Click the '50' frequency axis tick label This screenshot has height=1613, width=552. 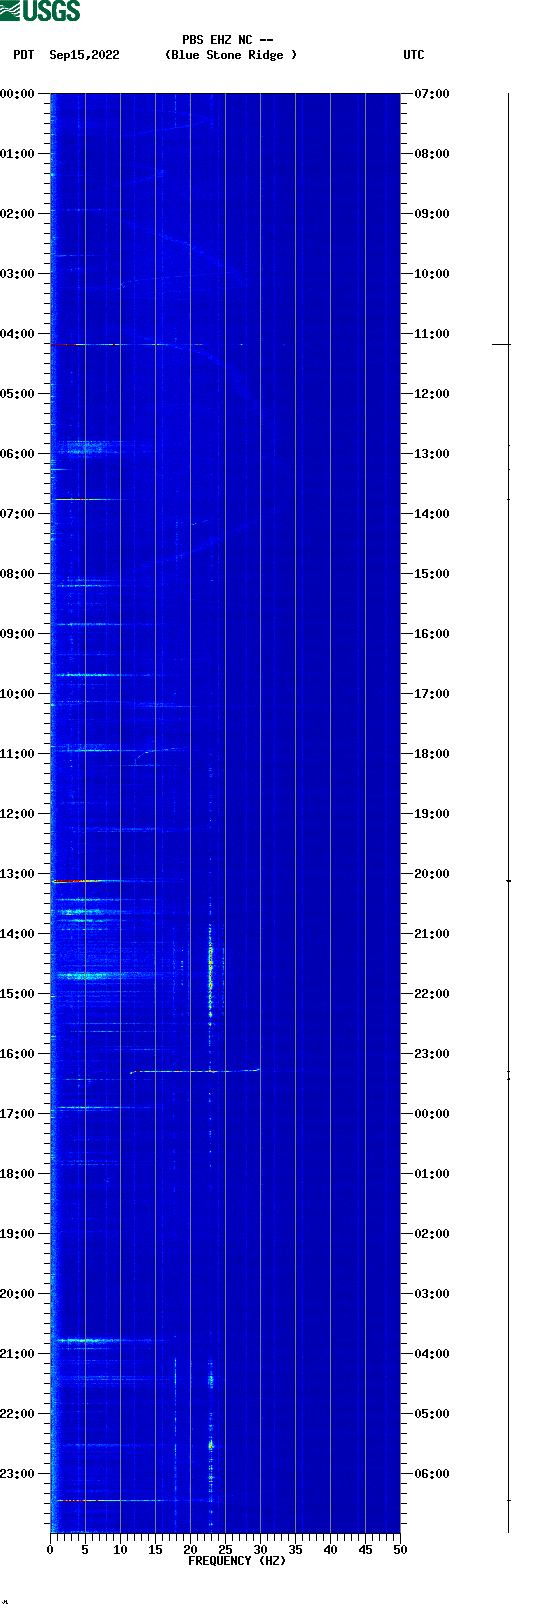click(400, 1550)
